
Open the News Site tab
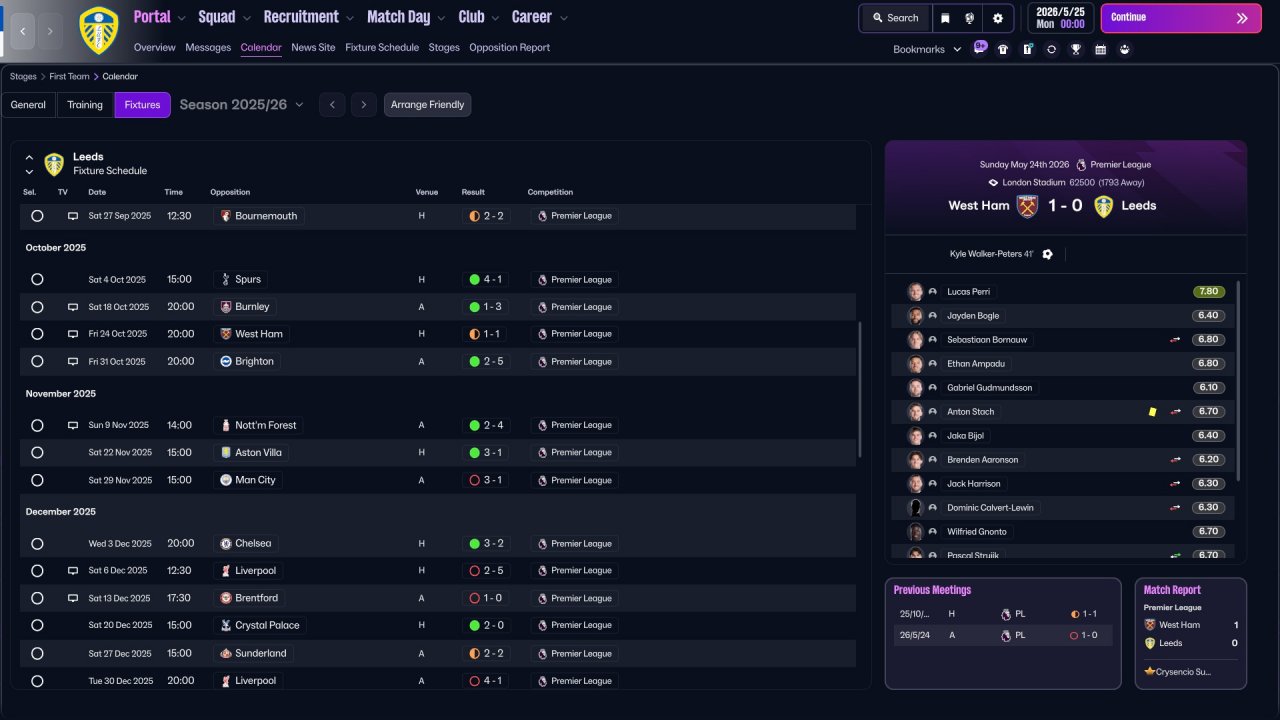click(313, 48)
